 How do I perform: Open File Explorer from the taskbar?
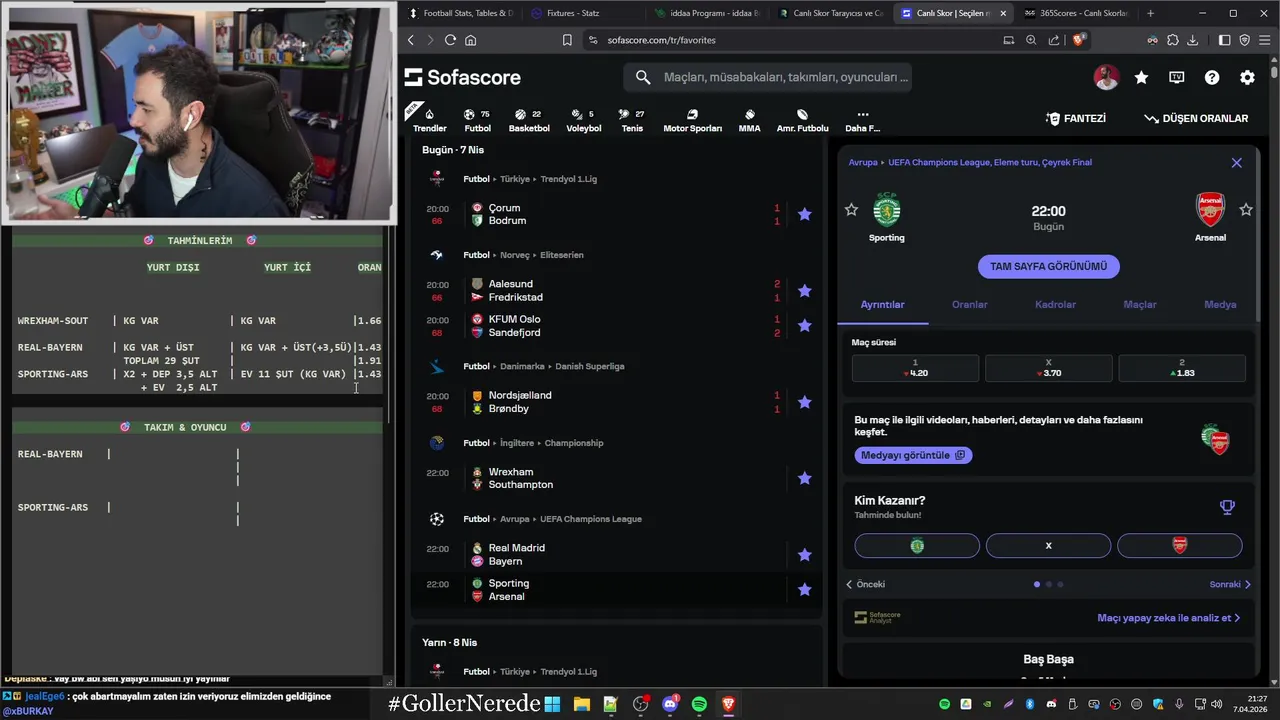click(581, 704)
